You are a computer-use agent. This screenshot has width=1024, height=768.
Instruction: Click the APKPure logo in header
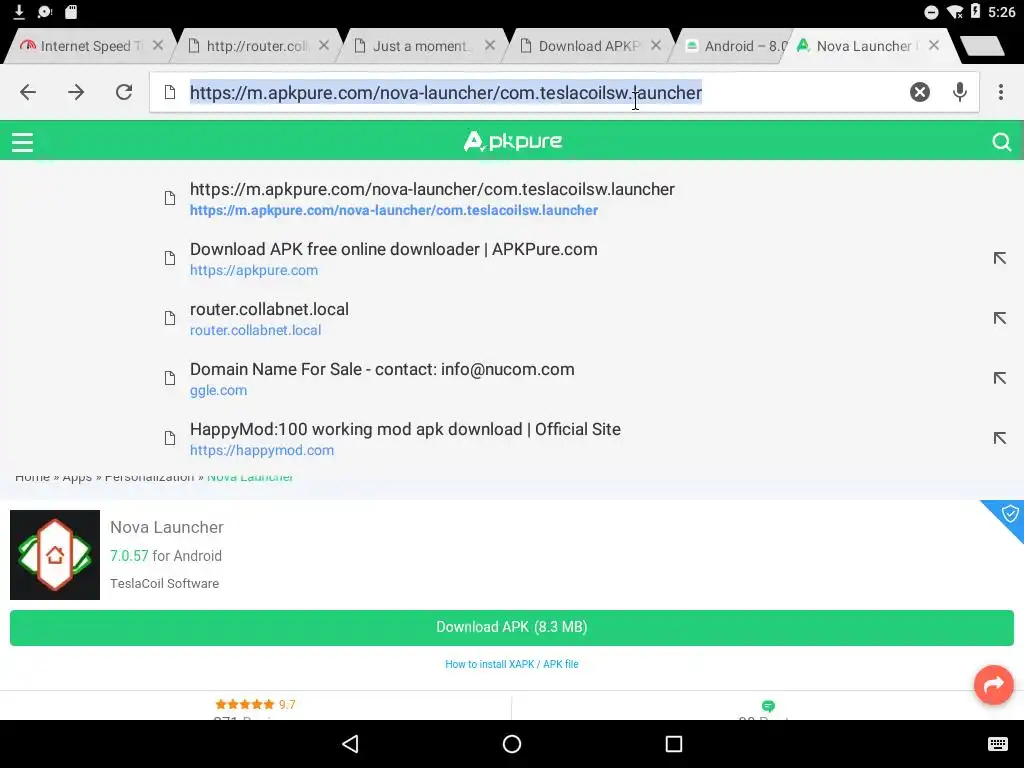(513, 141)
